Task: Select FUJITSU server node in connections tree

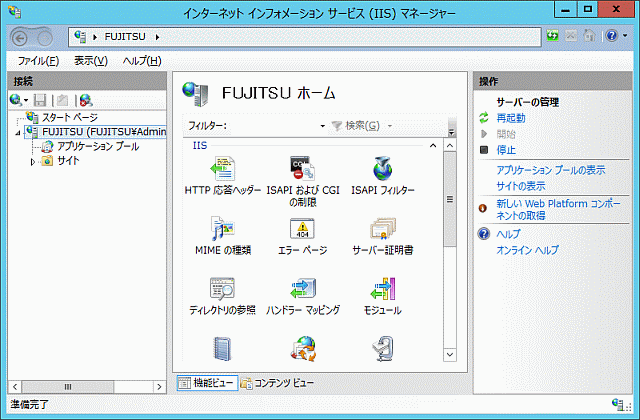Action: (x=104, y=132)
